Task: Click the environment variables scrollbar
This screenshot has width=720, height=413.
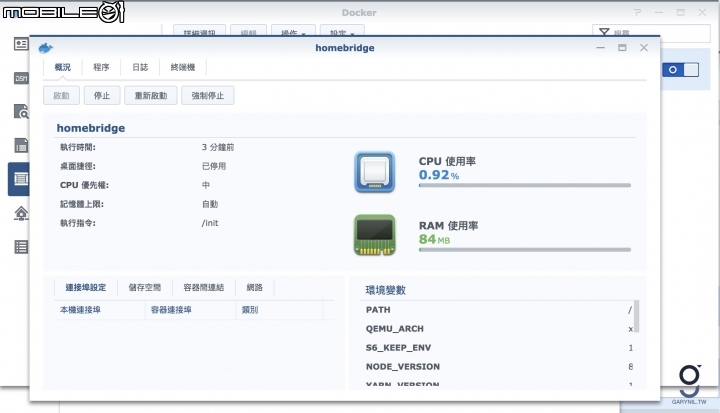Action: [x=636, y=316]
